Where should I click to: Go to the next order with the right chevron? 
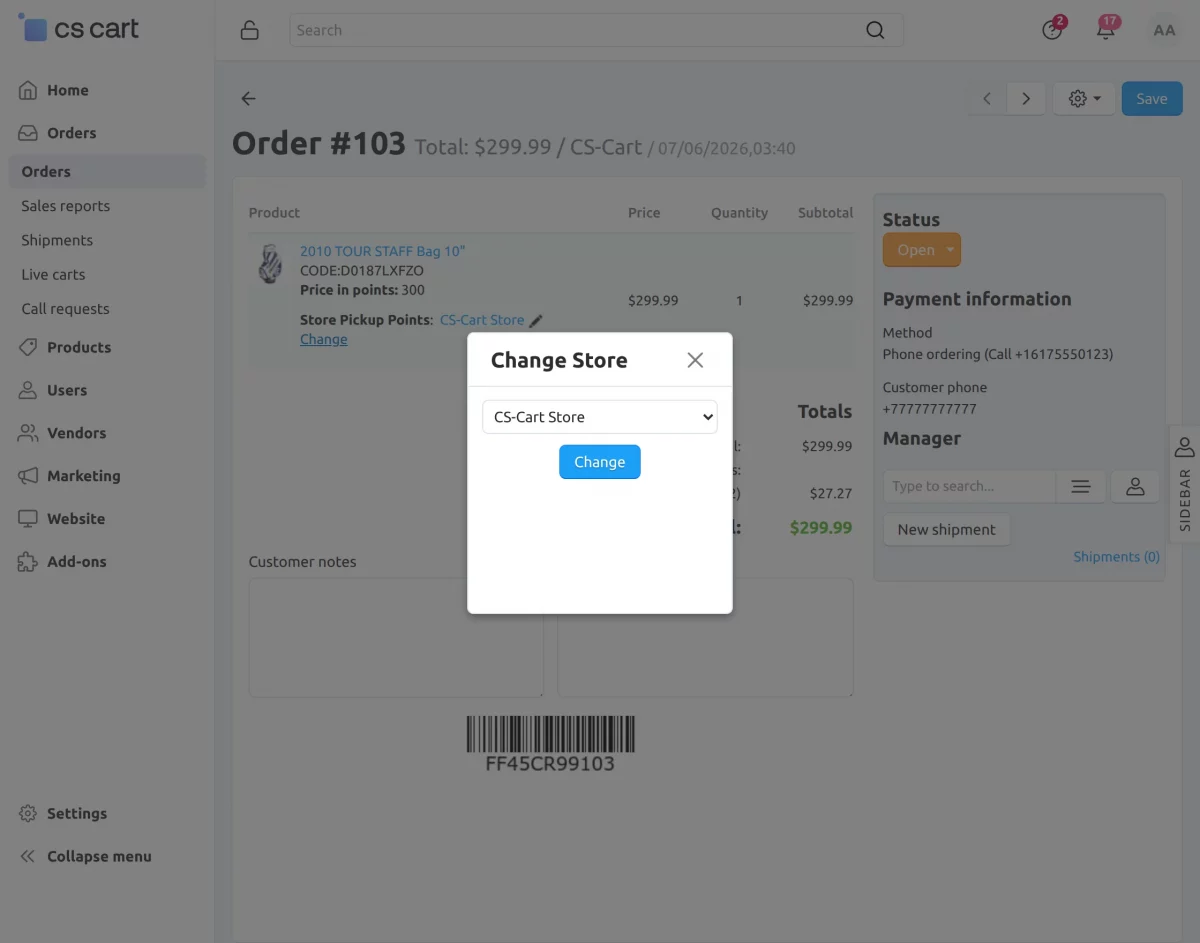point(1025,98)
